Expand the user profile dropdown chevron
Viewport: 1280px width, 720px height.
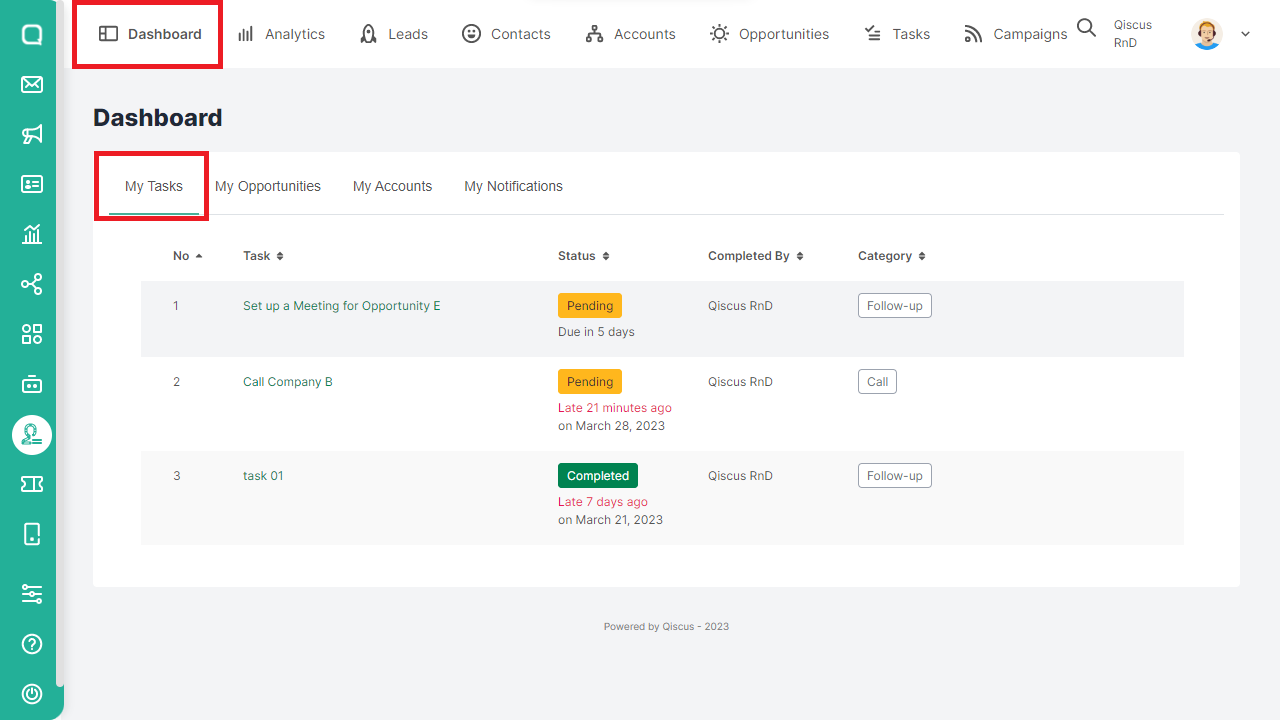pyautogui.click(x=1245, y=34)
